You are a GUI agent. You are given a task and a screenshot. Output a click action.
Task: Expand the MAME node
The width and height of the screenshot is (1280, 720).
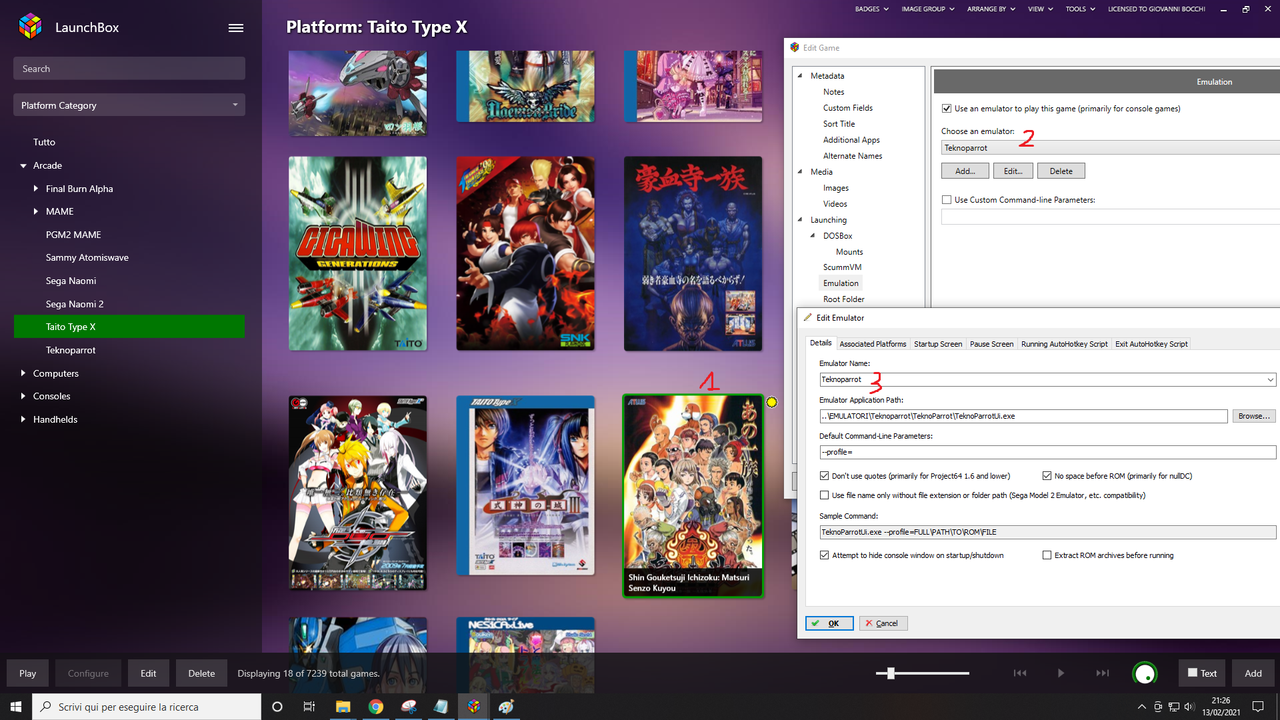coord(36,212)
